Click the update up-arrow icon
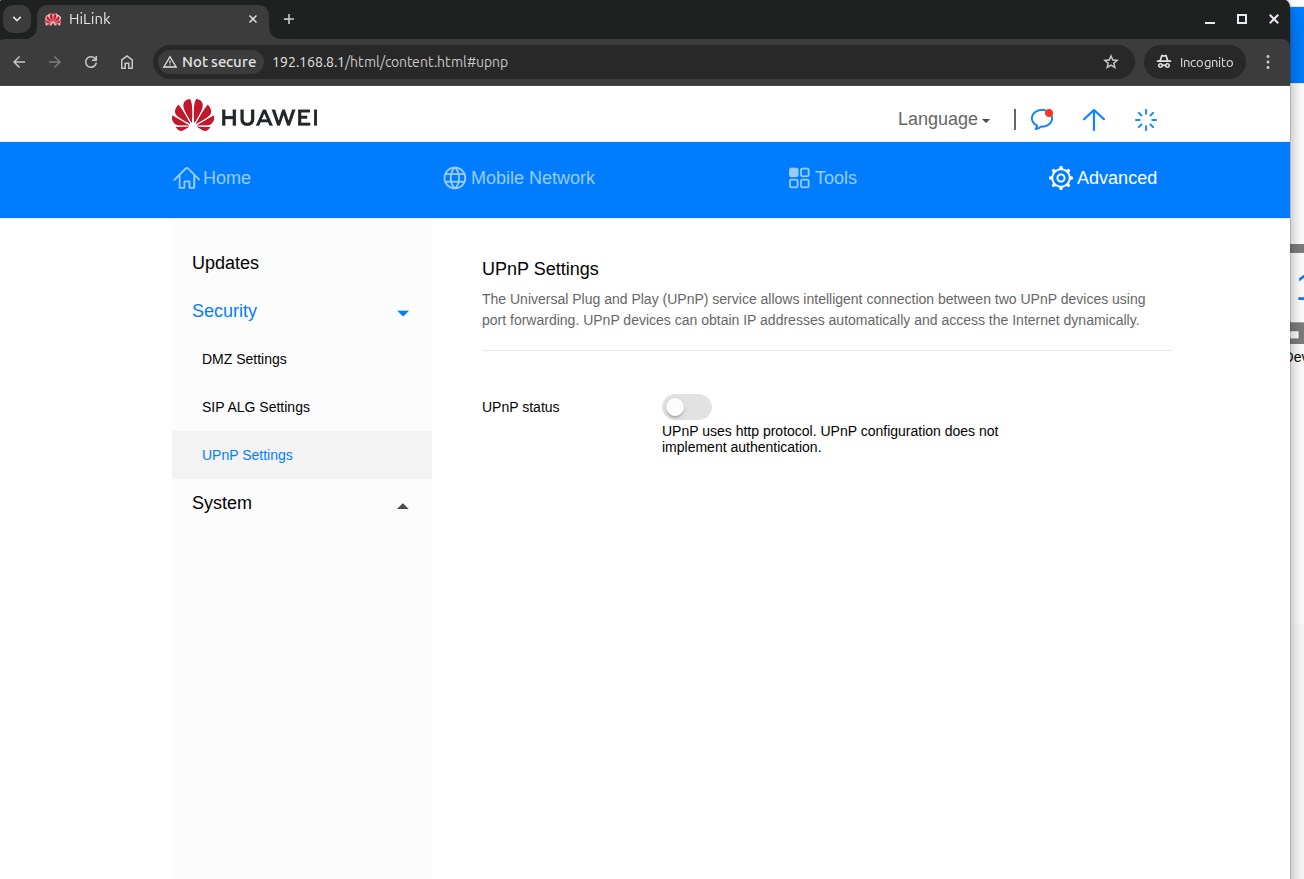The width and height of the screenshot is (1304, 879). [1094, 119]
